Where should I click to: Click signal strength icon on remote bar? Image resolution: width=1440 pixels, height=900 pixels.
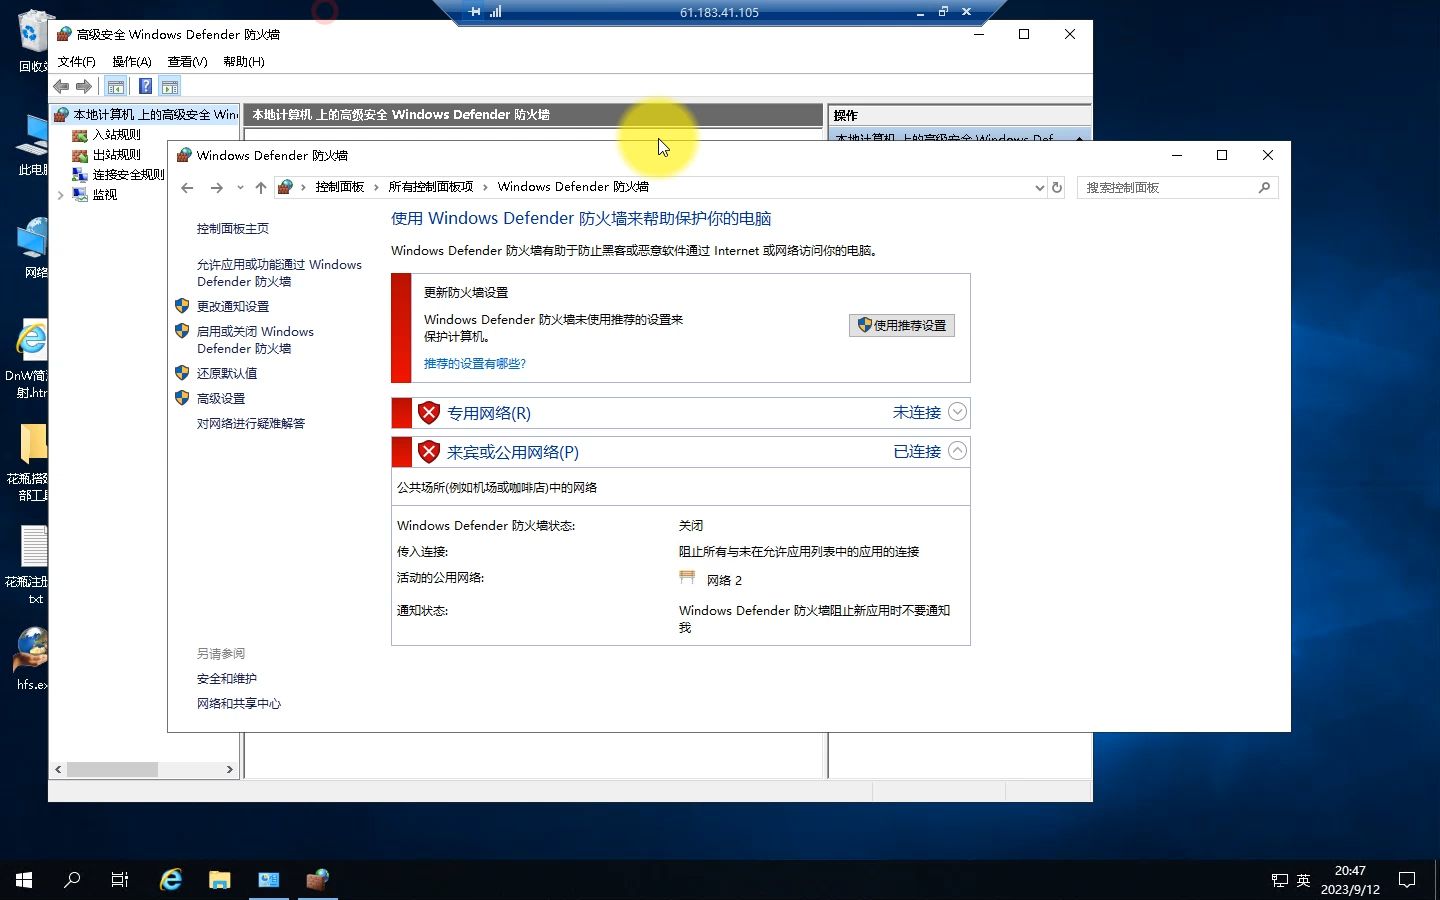pyautogui.click(x=495, y=12)
